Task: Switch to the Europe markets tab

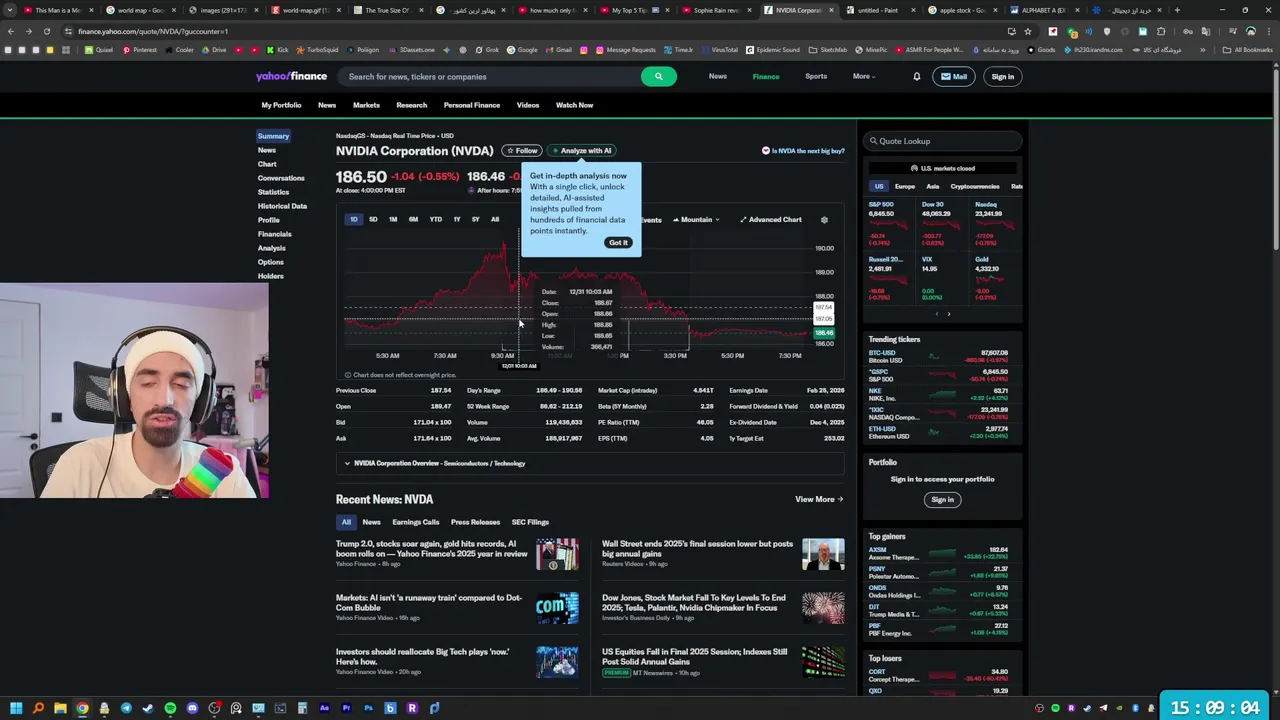Action: [x=905, y=187]
